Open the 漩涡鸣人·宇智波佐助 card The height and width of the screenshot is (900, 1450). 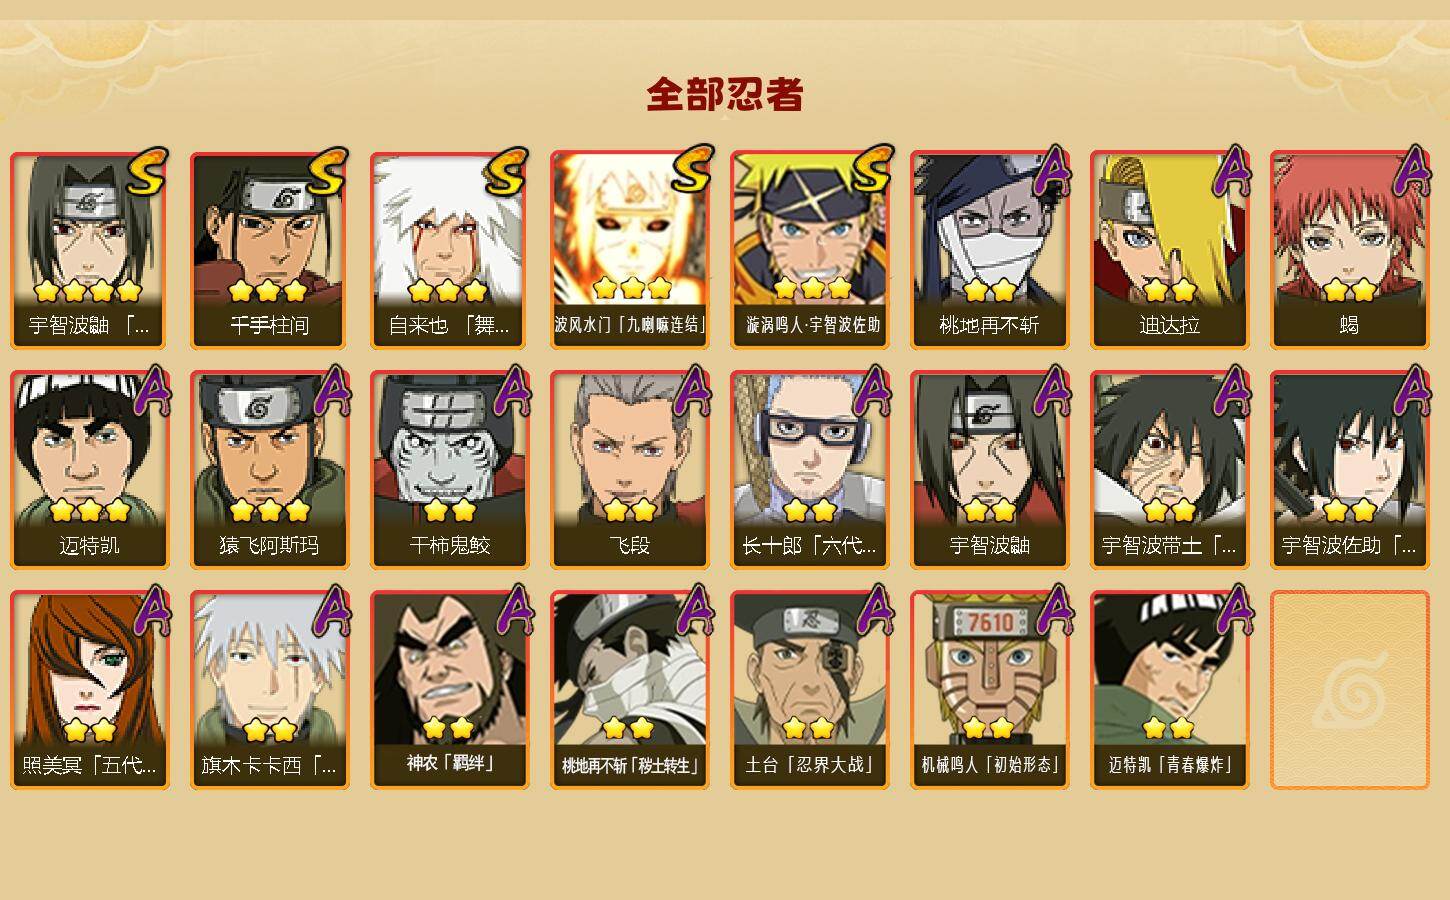(x=809, y=250)
